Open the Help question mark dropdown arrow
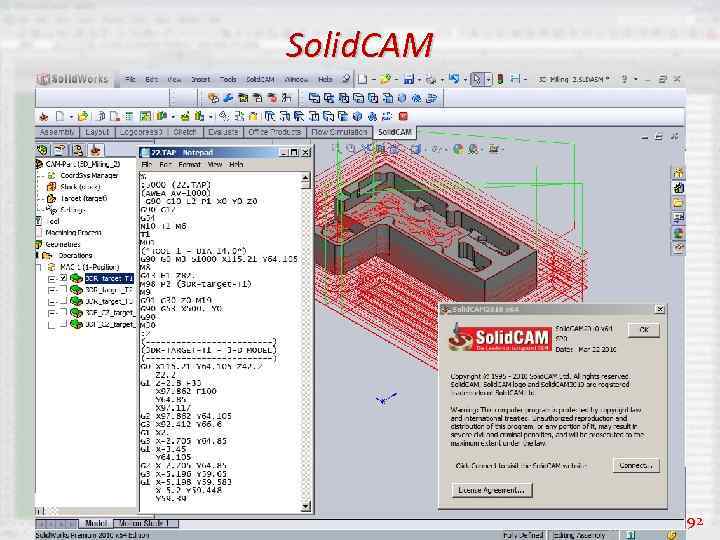 636,79
